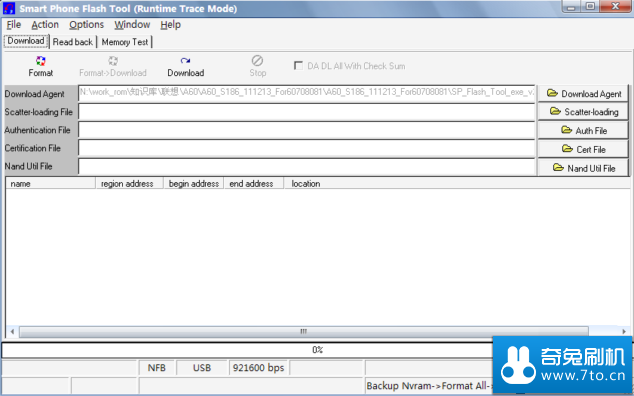Click the Auth File button
Image resolution: width=634 pixels, height=396 pixels.
coord(583,130)
